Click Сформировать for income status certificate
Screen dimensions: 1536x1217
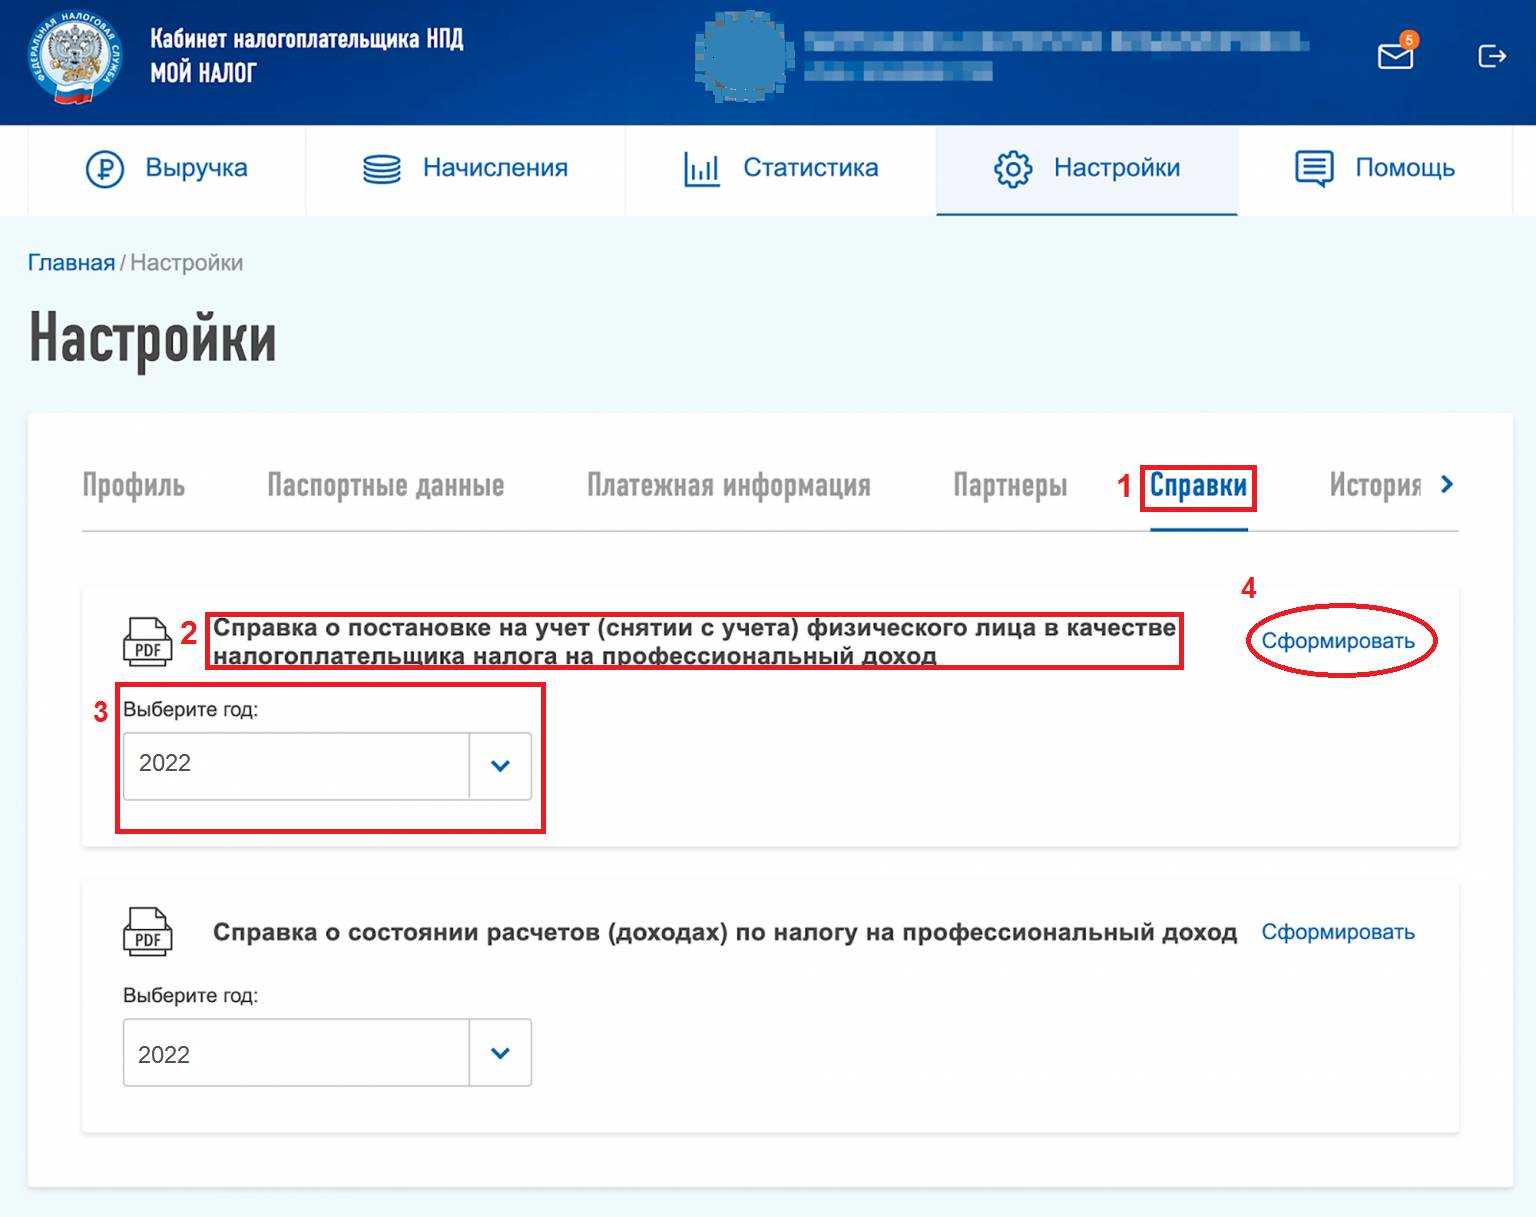point(1338,932)
